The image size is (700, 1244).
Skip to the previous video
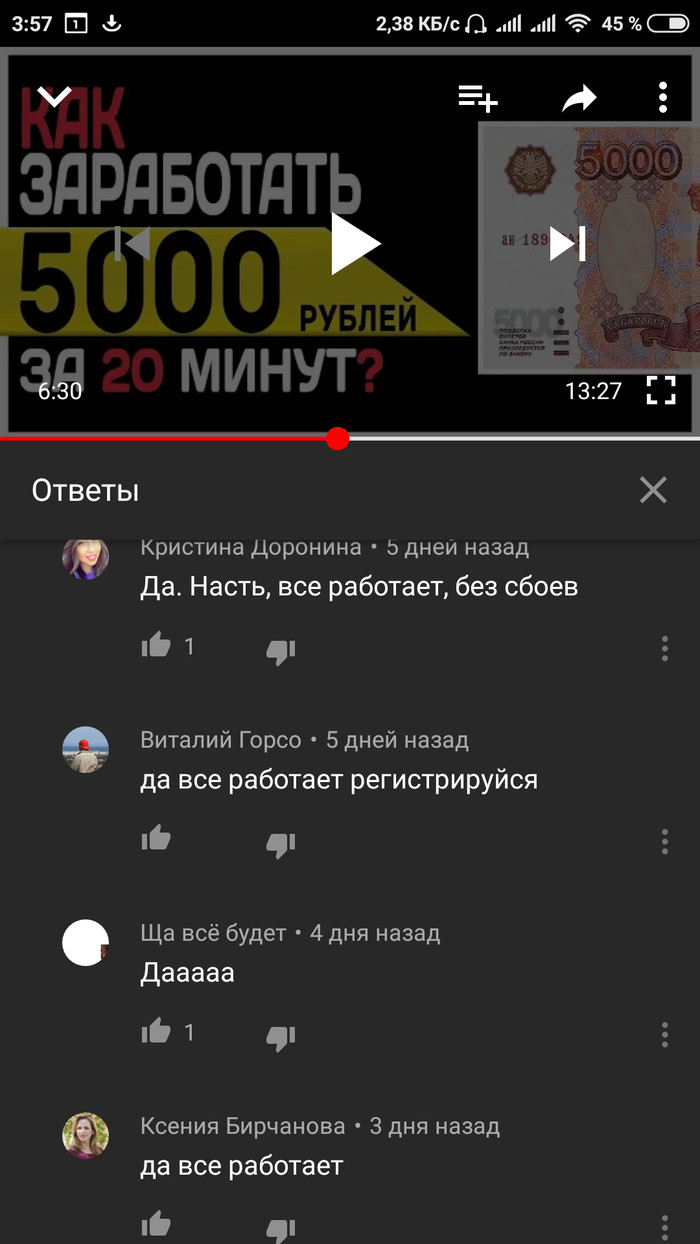(x=131, y=243)
